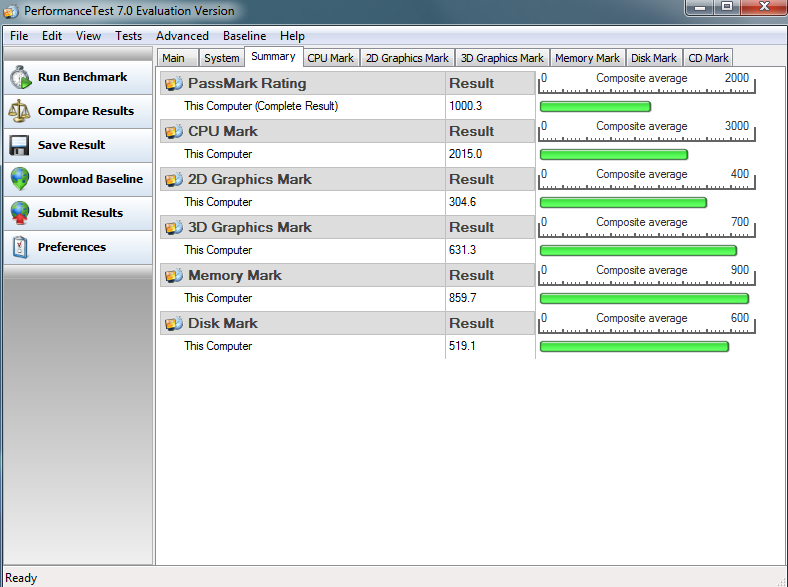Open the File menu
The height and width of the screenshot is (587, 788).
(x=19, y=36)
